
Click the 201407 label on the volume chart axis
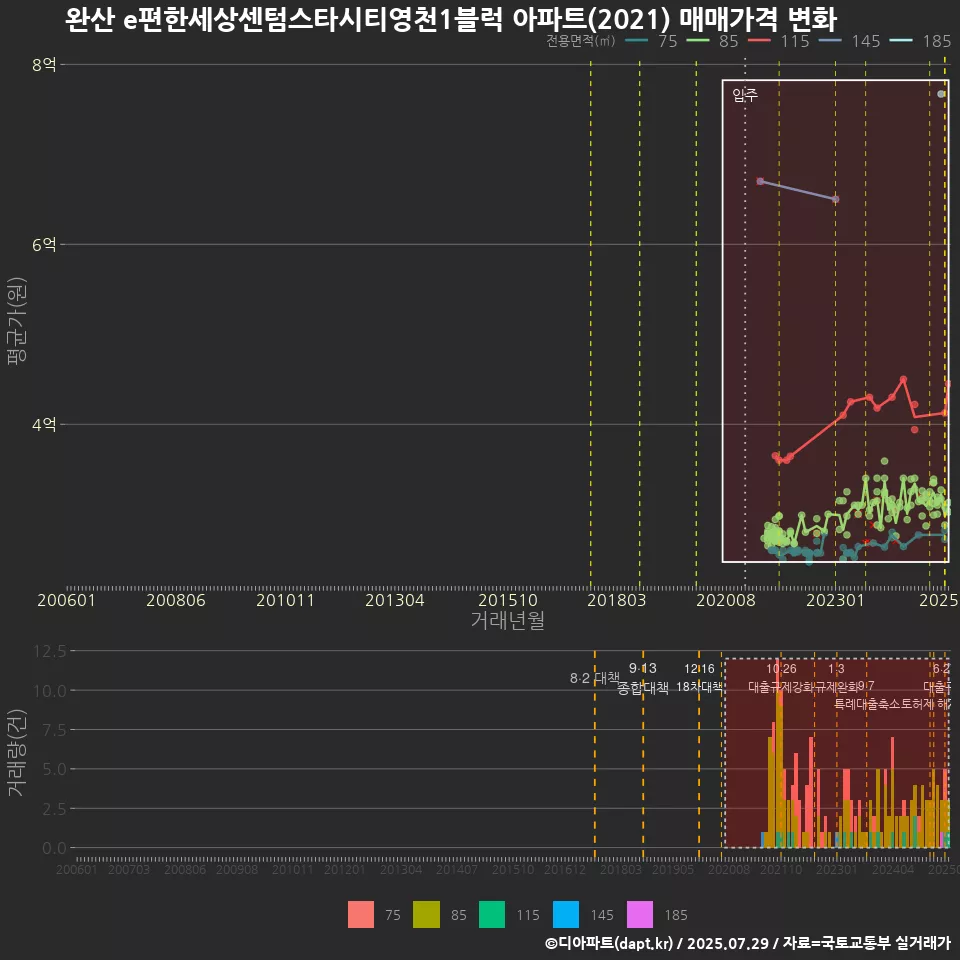457,869
